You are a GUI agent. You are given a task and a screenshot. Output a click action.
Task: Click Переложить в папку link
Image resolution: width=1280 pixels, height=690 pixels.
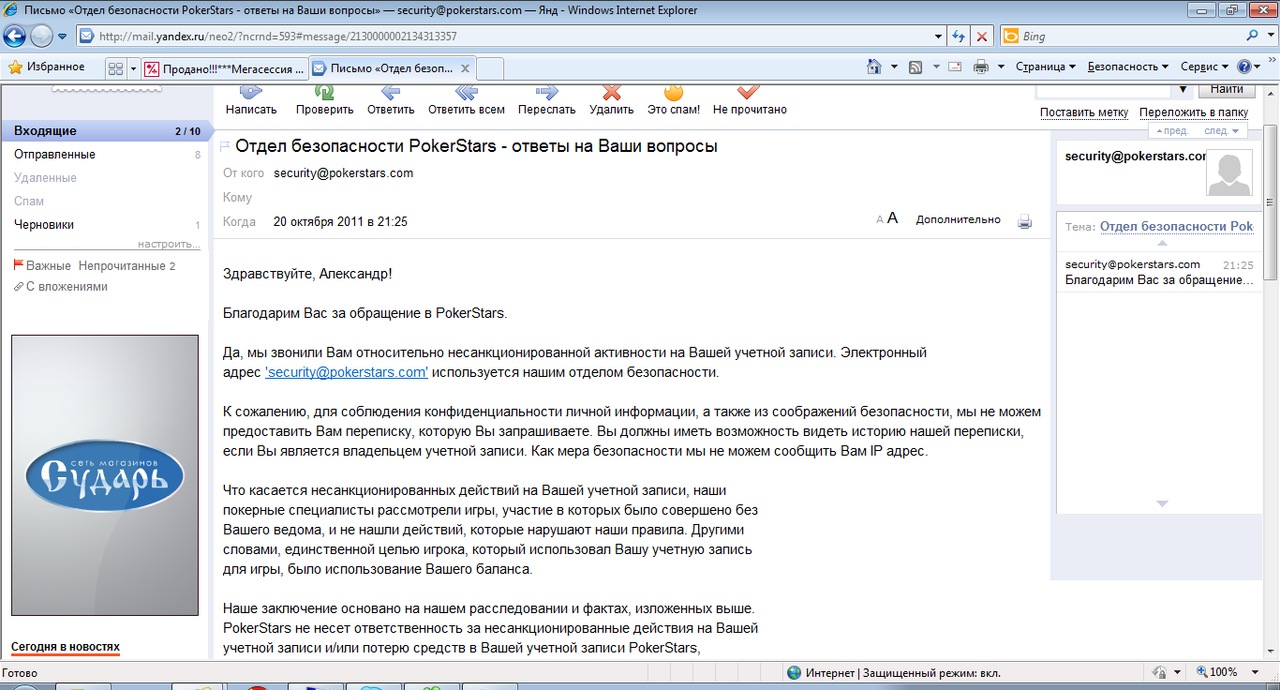1194,112
